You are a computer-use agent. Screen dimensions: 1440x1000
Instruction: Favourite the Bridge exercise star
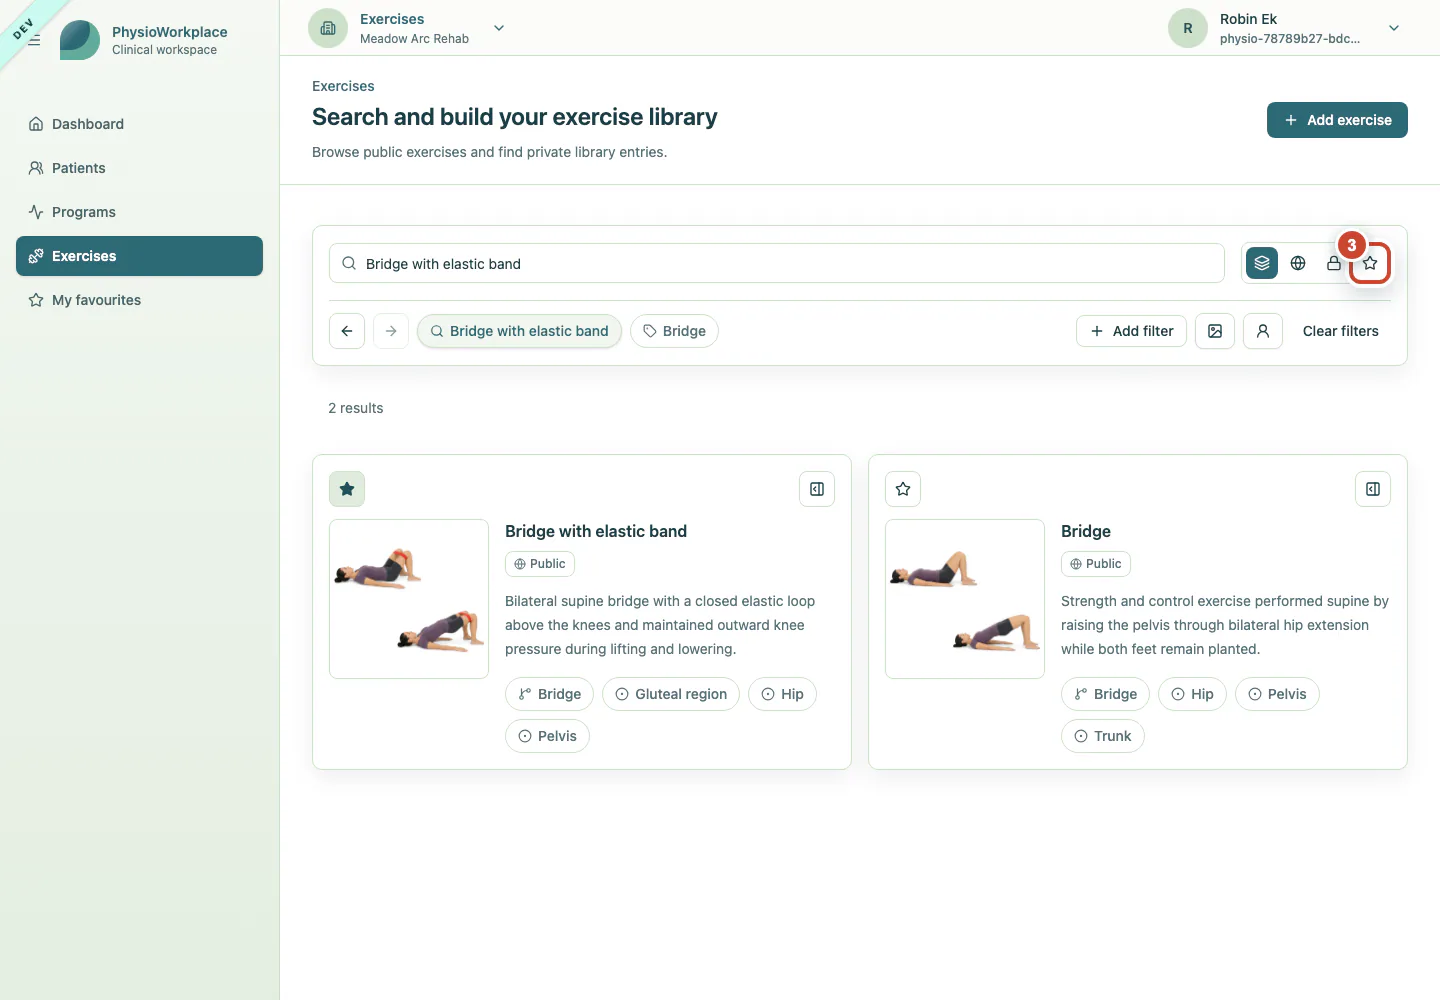coord(903,489)
